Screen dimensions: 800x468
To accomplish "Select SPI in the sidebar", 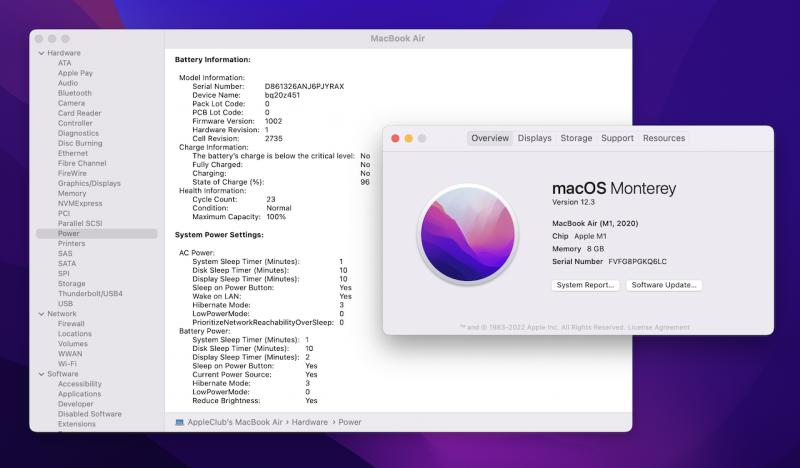I will coord(63,274).
